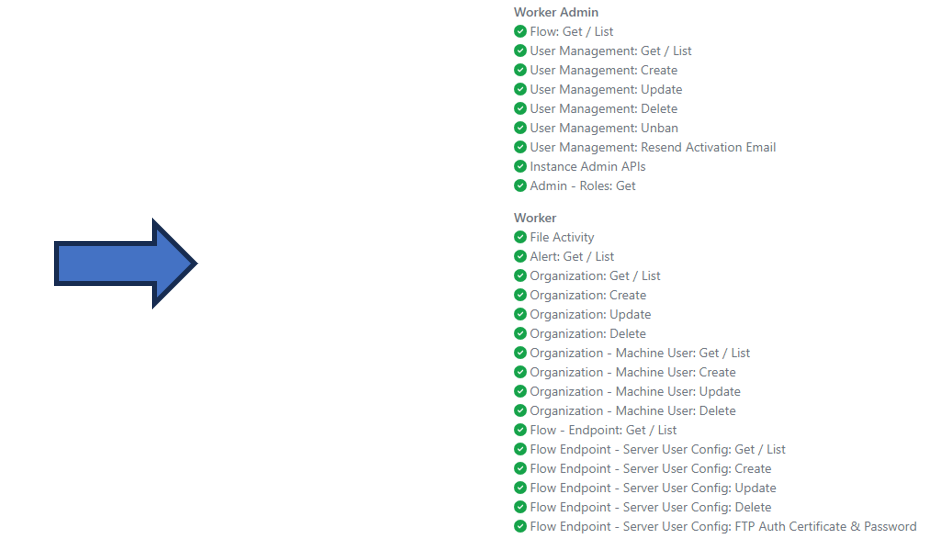Click check icon beside Organization: Delete
The image size is (930, 536).
coord(520,334)
